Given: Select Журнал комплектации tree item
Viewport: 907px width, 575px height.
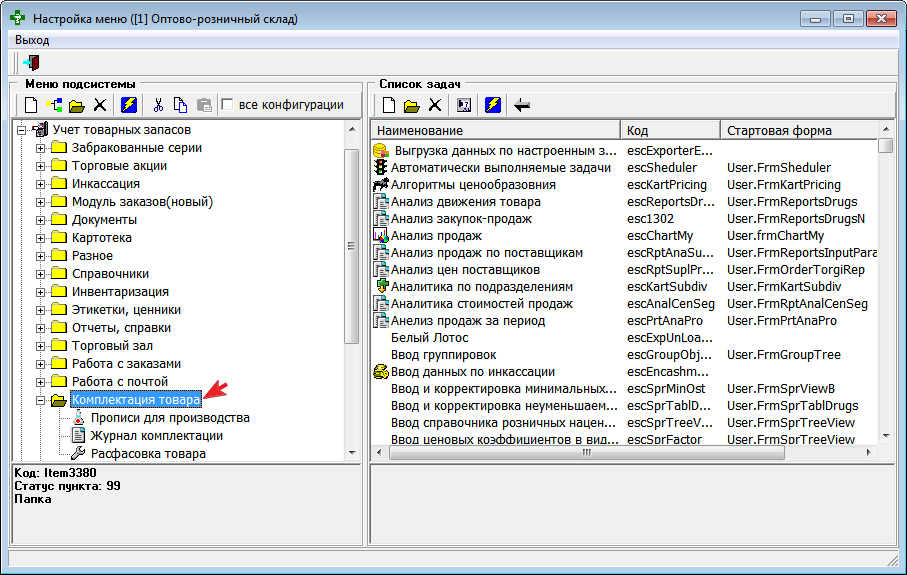Looking at the screenshot, I should tap(156, 436).
